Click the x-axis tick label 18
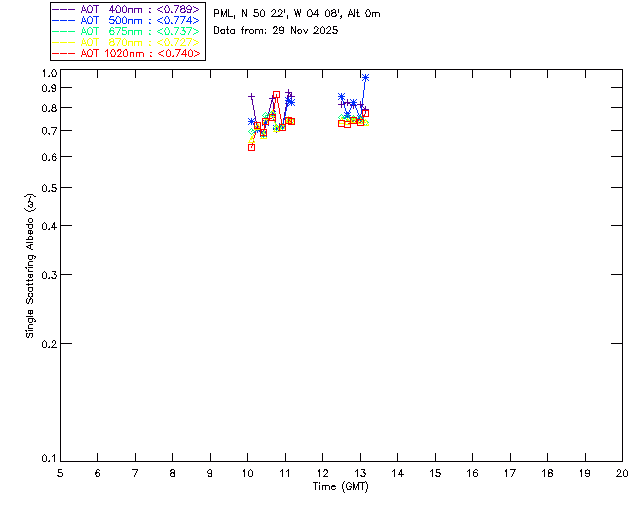 point(547,473)
